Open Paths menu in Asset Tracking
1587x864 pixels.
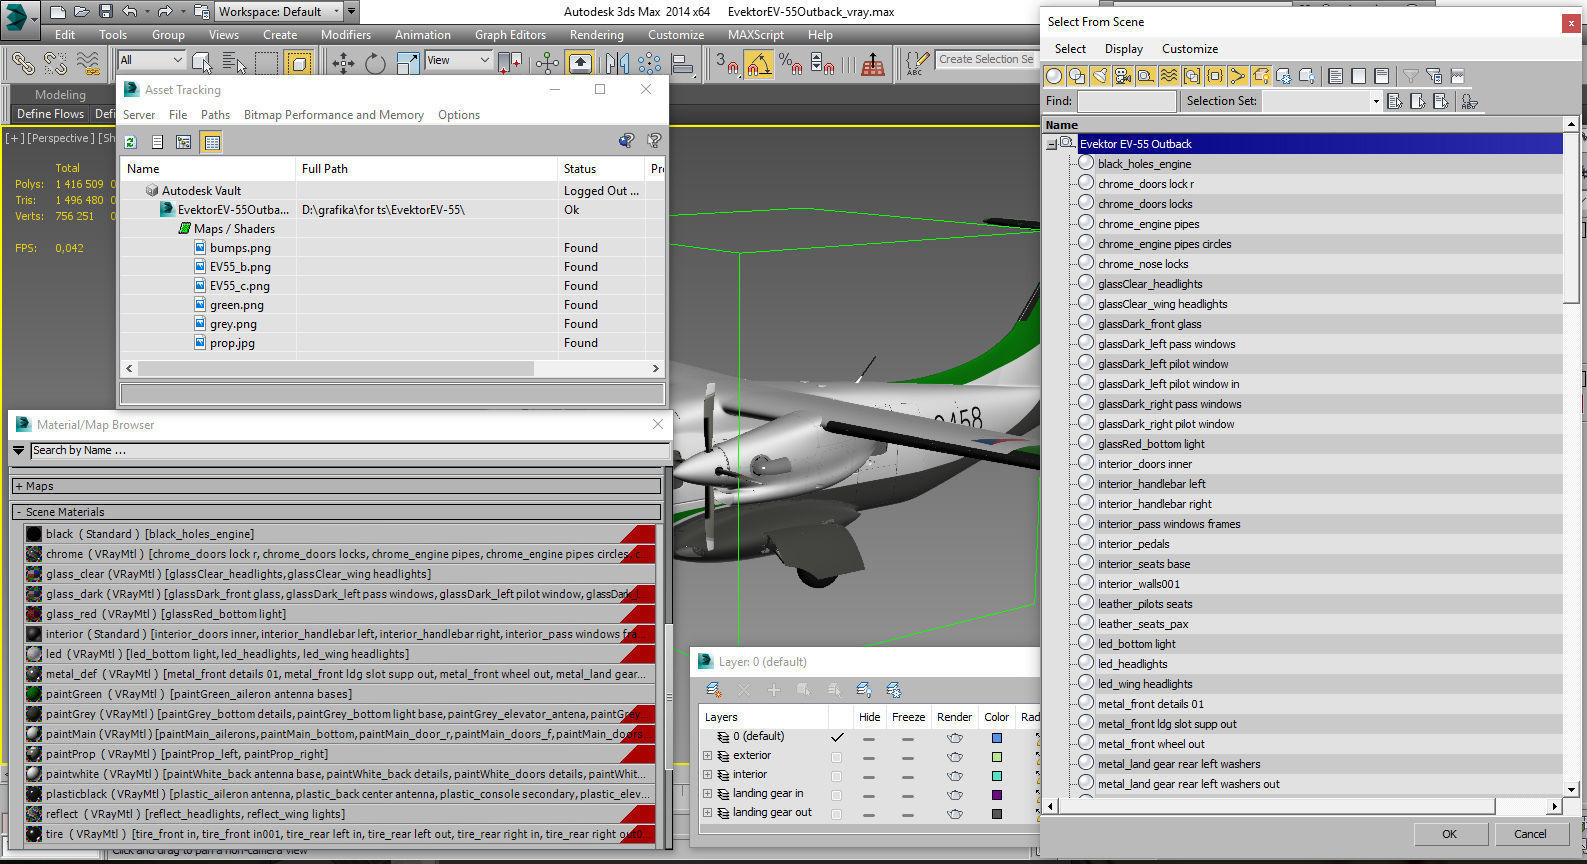[215, 115]
